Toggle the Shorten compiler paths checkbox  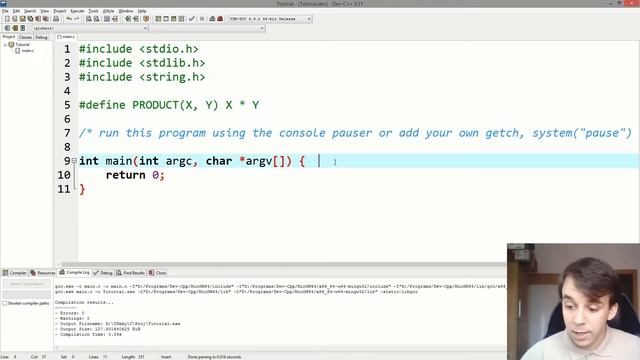pyautogui.click(x=5, y=303)
